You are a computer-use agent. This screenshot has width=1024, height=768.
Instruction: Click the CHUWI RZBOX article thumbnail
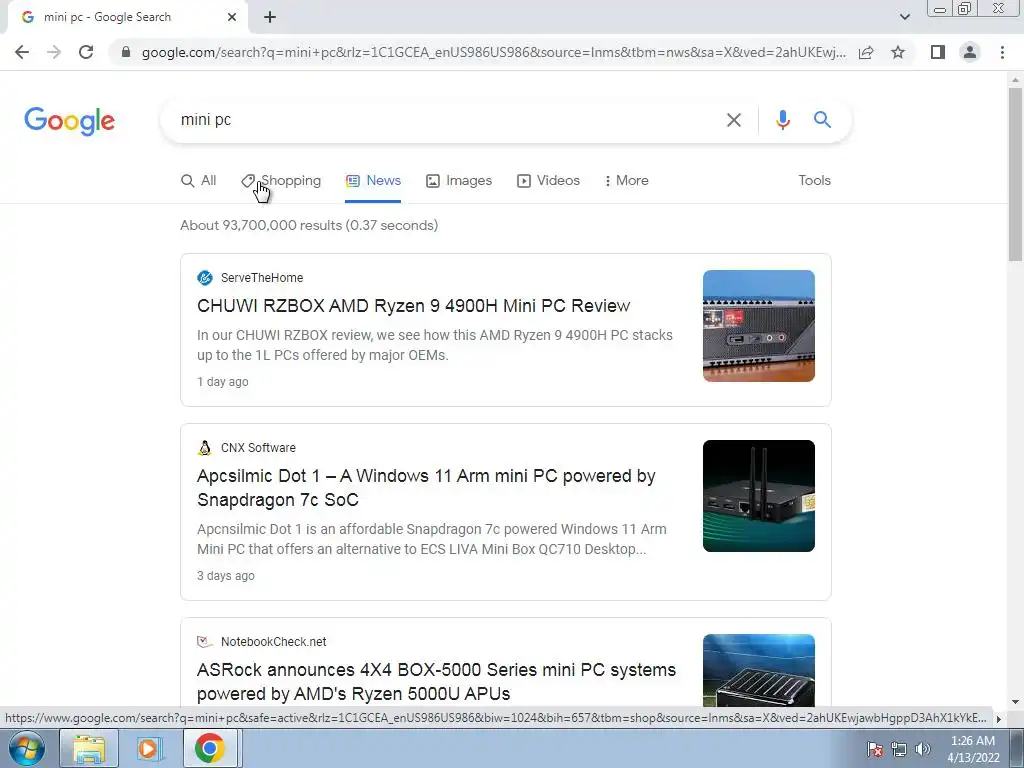[x=759, y=326]
